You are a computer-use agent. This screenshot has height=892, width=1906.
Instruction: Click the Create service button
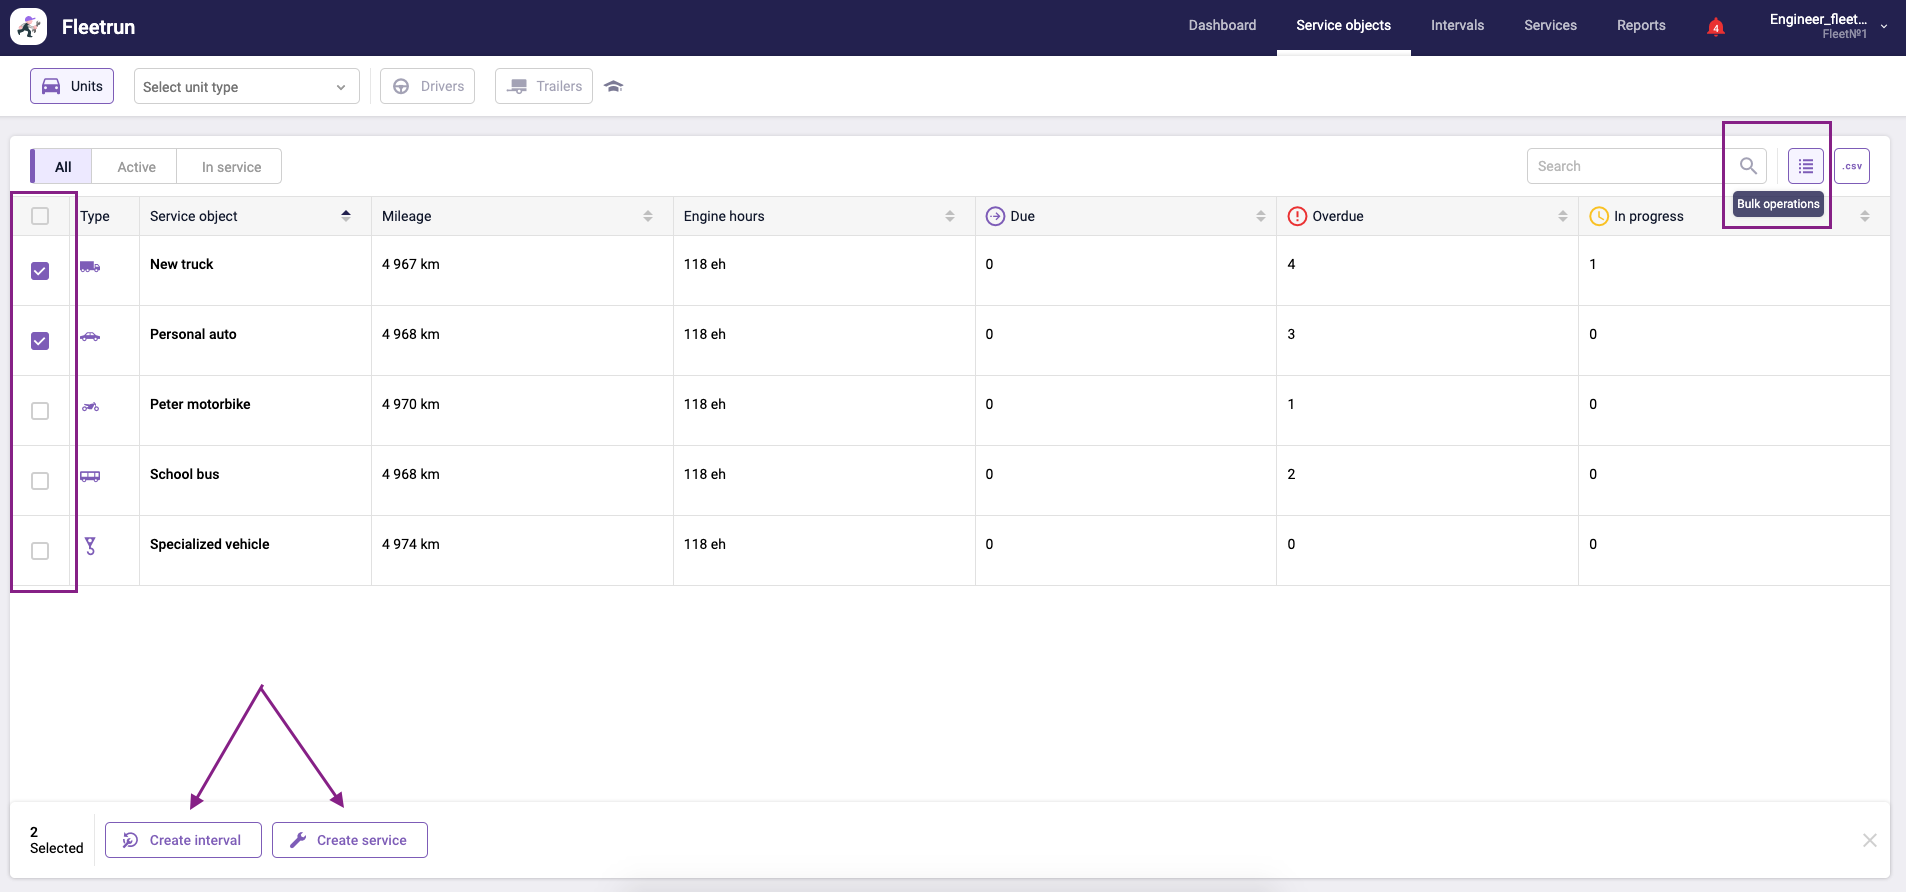(x=350, y=840)
